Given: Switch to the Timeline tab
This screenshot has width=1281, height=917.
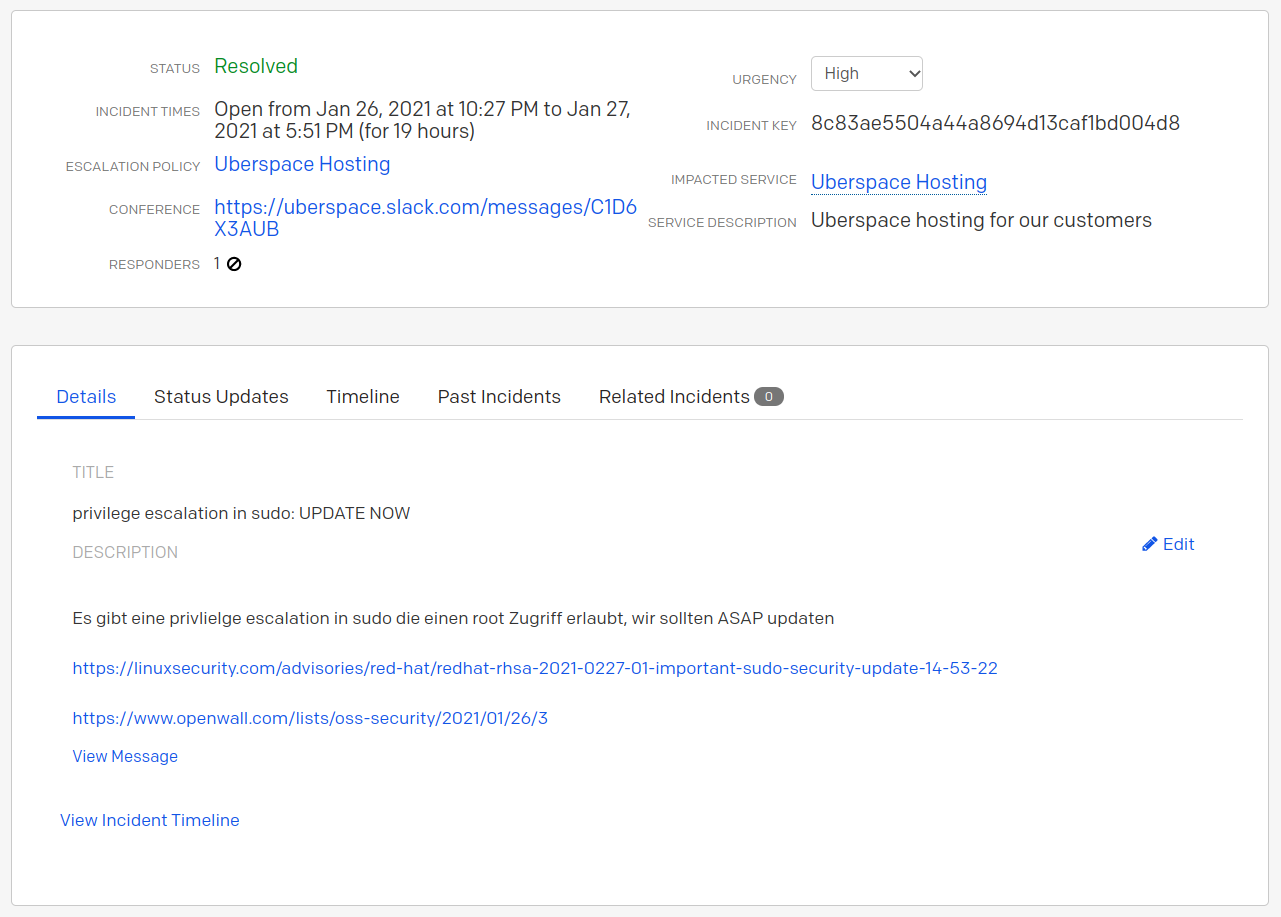Looking at the screenshot, I should (x=363, y=397).
